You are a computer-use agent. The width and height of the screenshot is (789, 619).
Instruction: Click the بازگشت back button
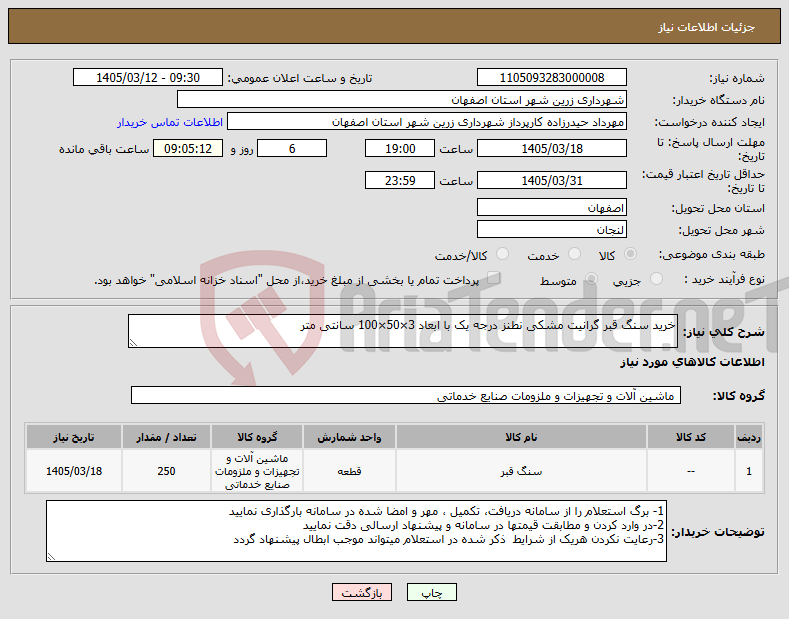[x=362, y=592]
